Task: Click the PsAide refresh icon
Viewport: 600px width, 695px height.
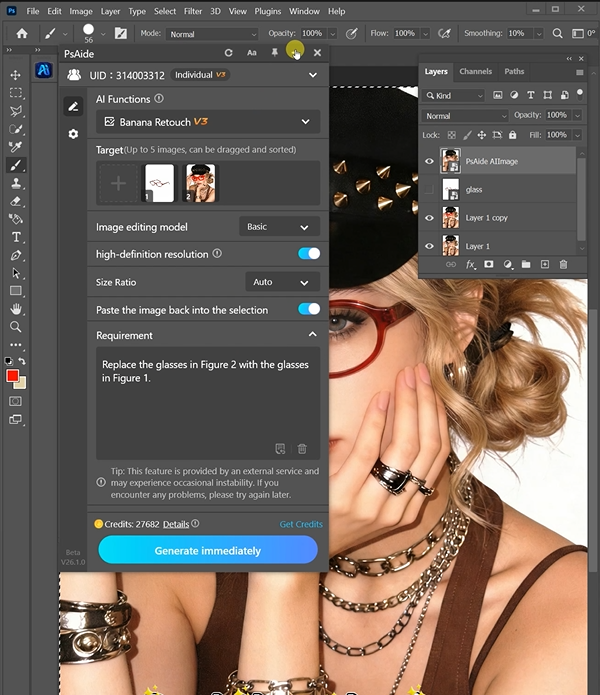Action: (x=229, y=52)
